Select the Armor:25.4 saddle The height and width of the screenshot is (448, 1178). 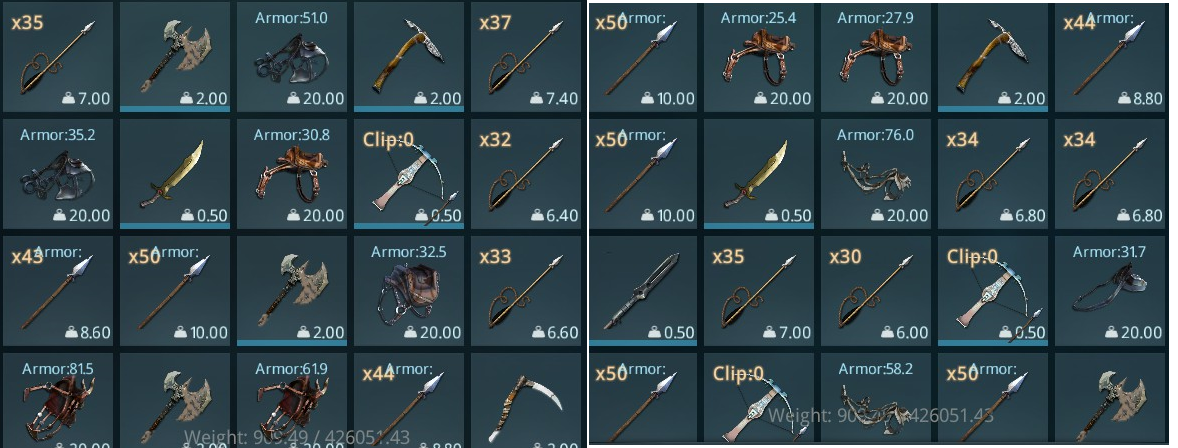tap(759, 57)
